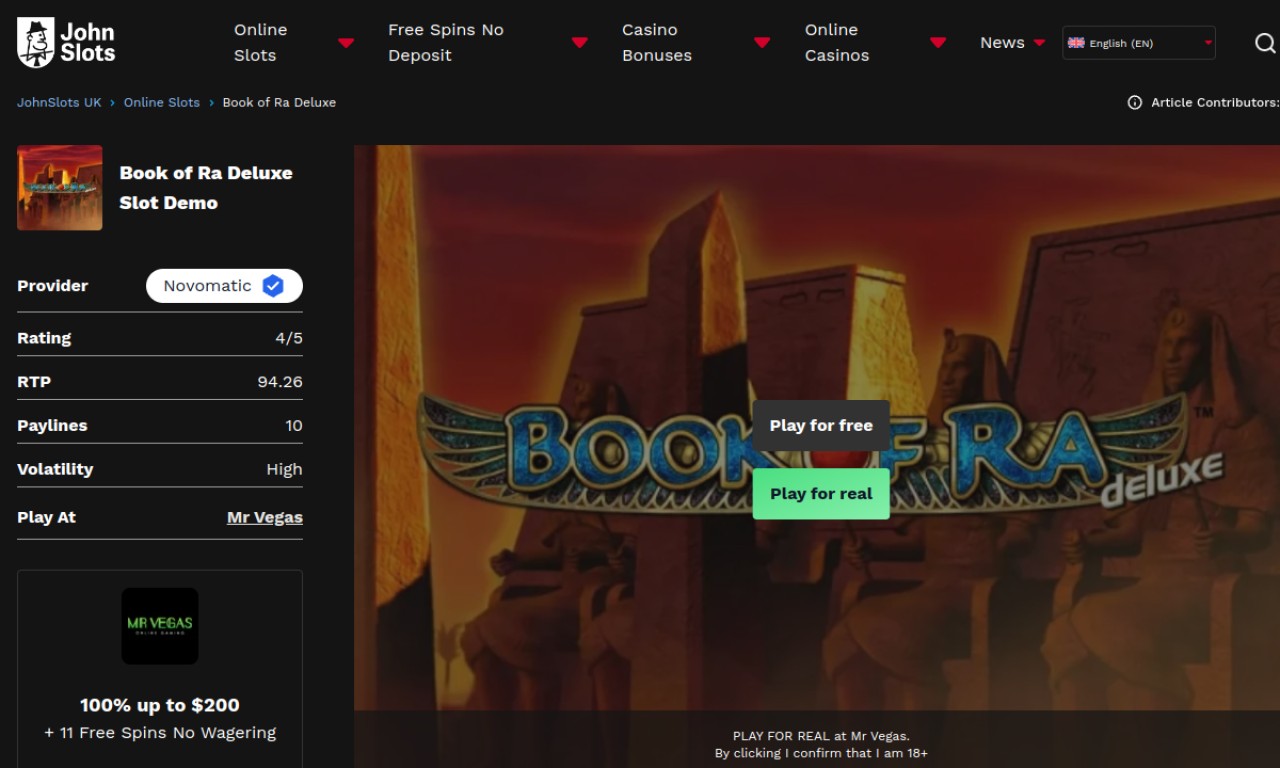
Task: Click the PLAY FOR REAL at Mr Vegas notice
Action: (x=821, y=736)
